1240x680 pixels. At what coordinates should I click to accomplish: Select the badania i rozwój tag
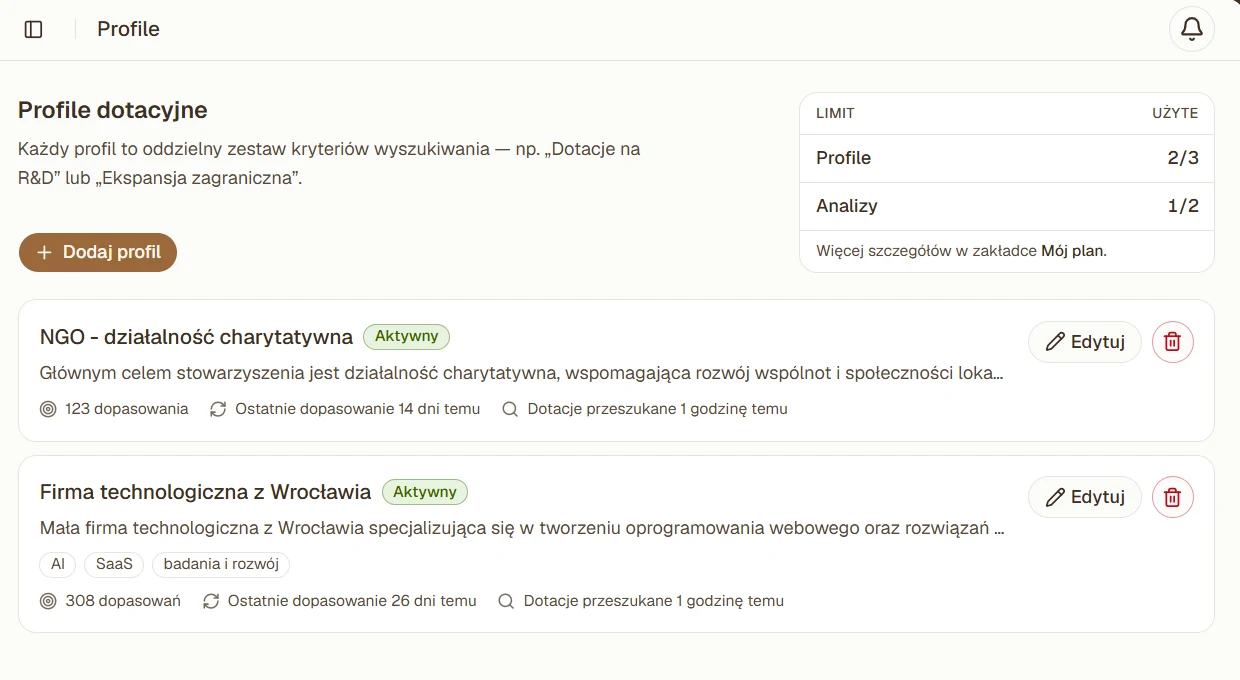pos(221,564)
